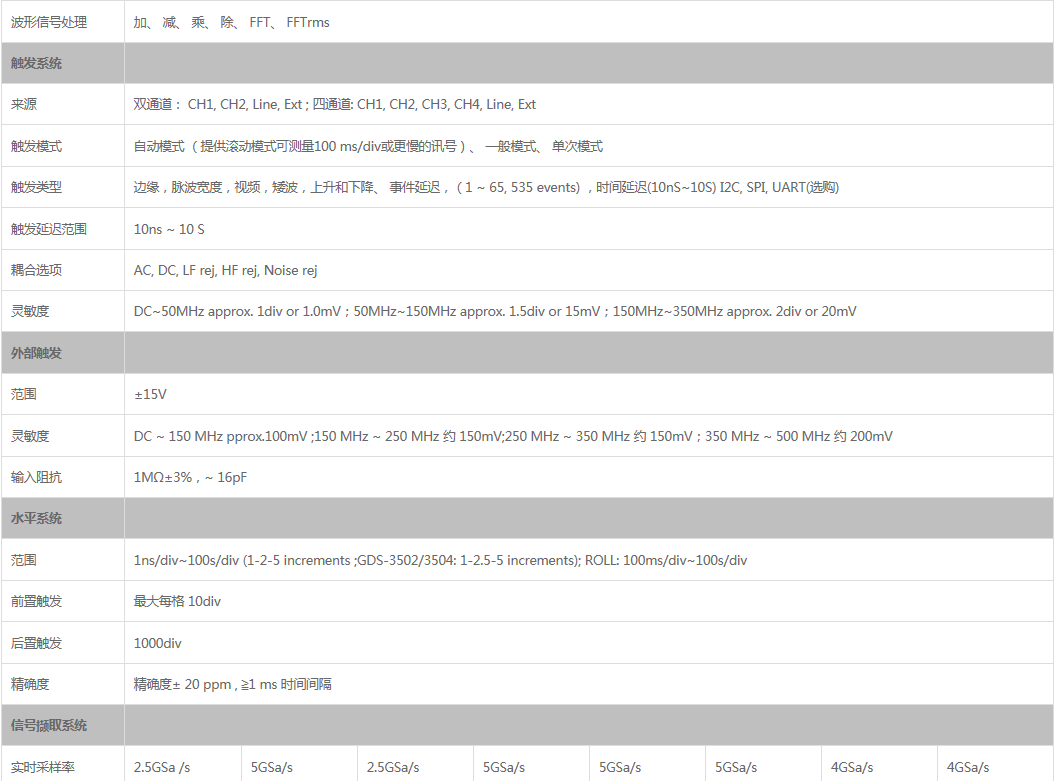Select the 1MΩ±3%, ~16pF impedance value
Image resolution: width=1054 pixels, height=781 pixels.
[190, 477]
